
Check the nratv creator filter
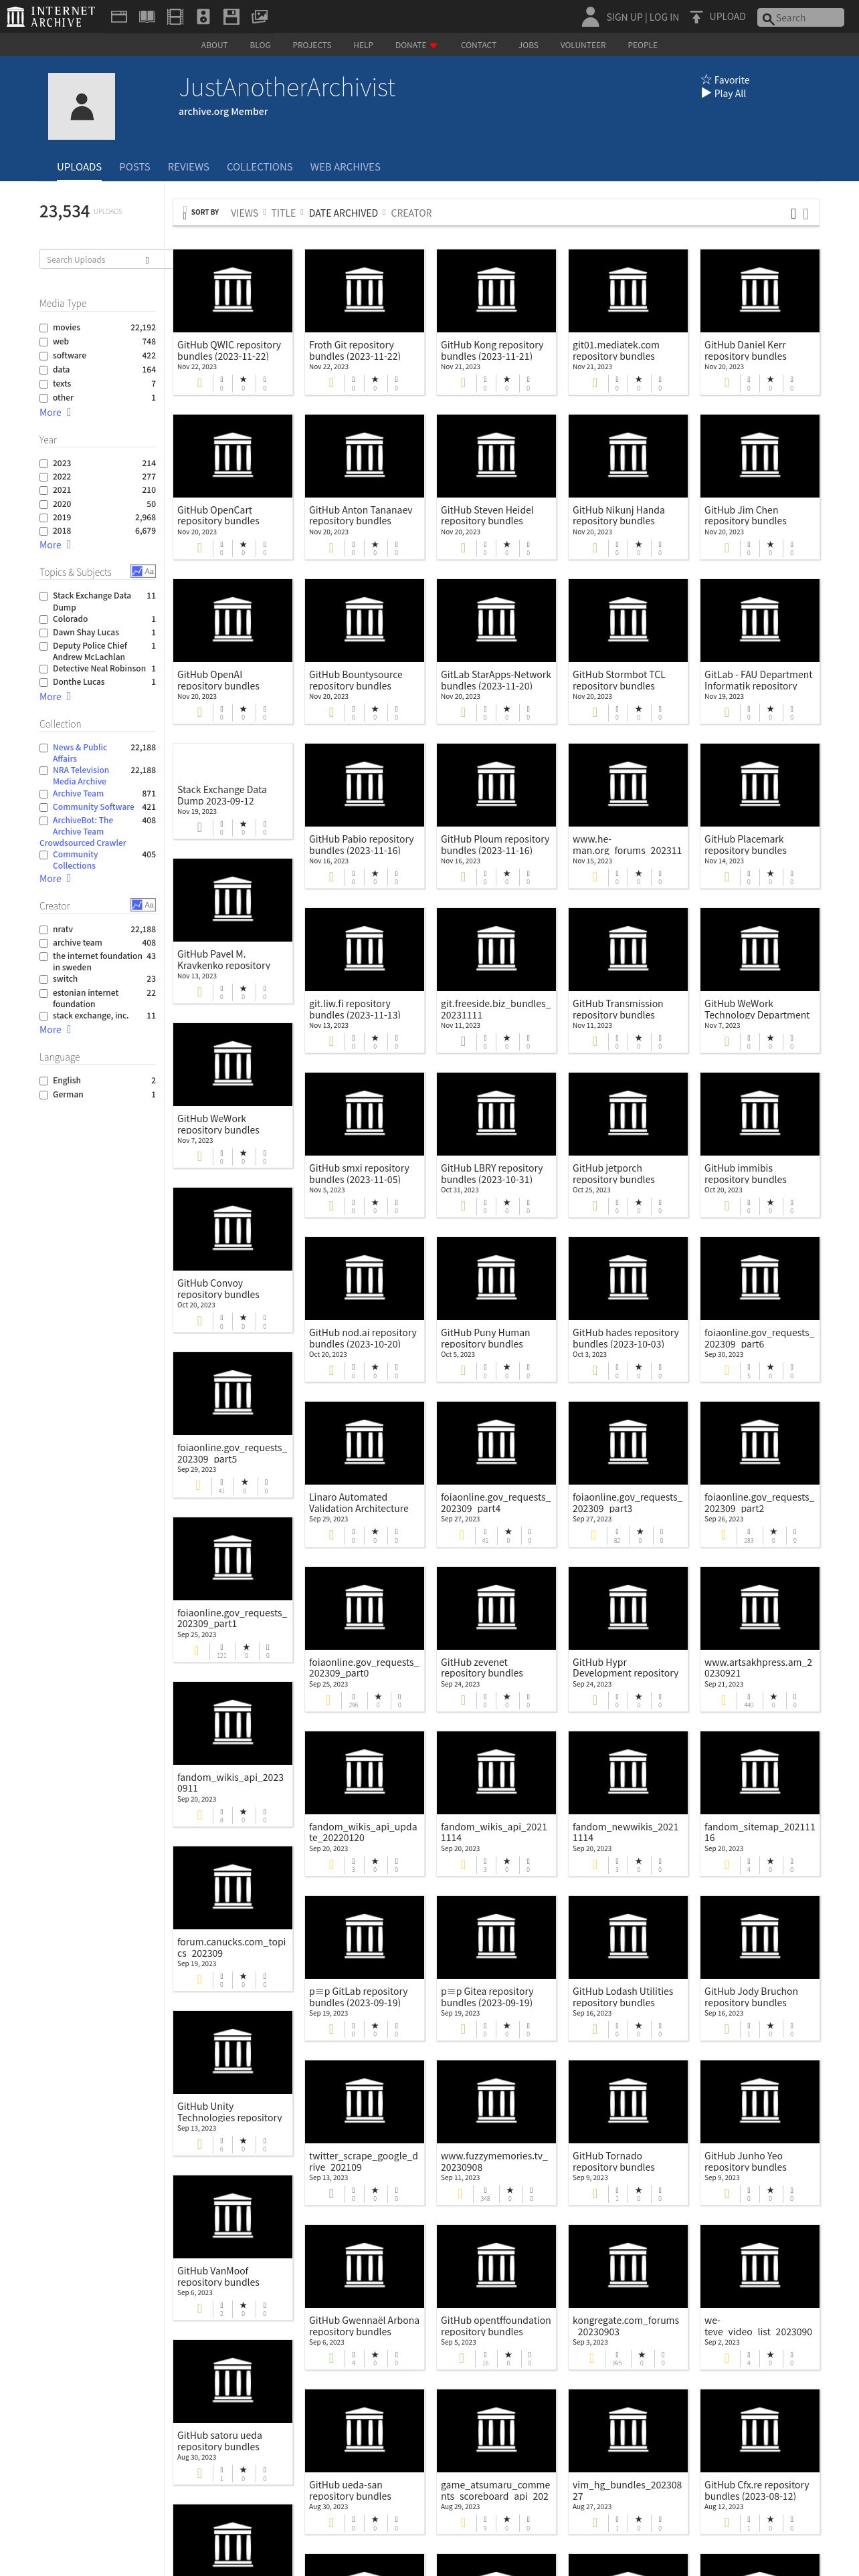click(x=44, y=930)
